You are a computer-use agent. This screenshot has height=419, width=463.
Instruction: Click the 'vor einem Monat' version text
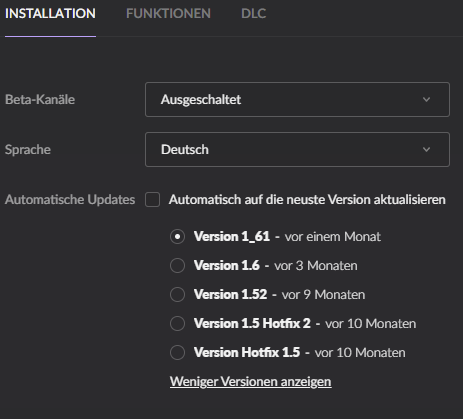pyautogui.click(x=333, y=237)
